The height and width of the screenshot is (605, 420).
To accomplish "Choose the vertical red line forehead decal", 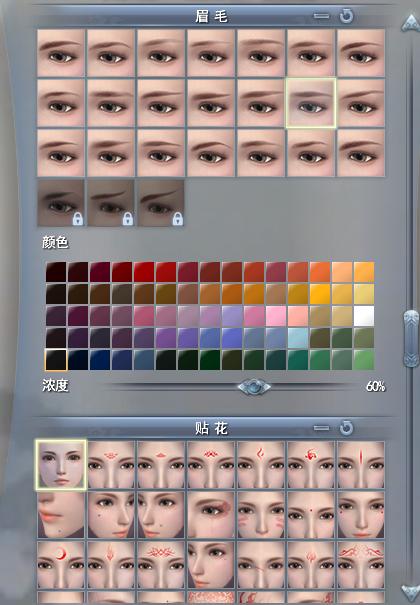I will 361,465.
